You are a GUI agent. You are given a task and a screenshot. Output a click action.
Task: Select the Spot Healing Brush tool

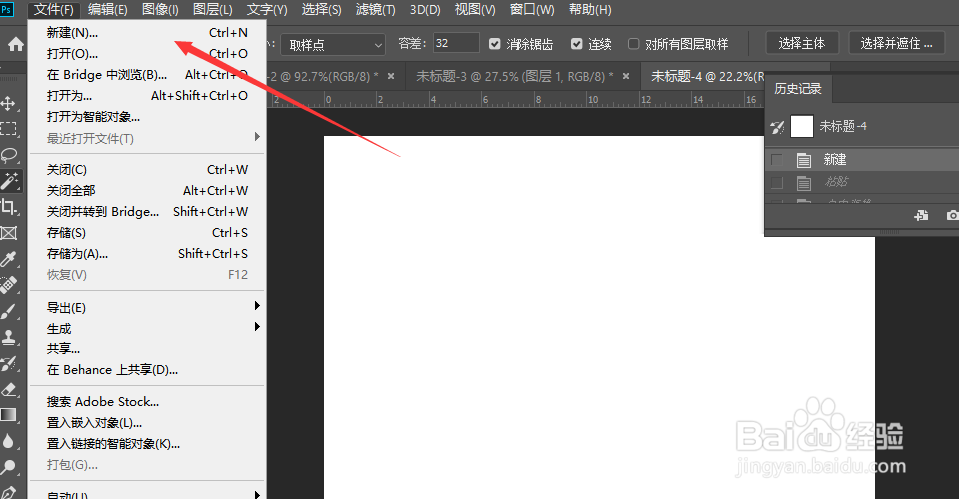click(9, 285)
